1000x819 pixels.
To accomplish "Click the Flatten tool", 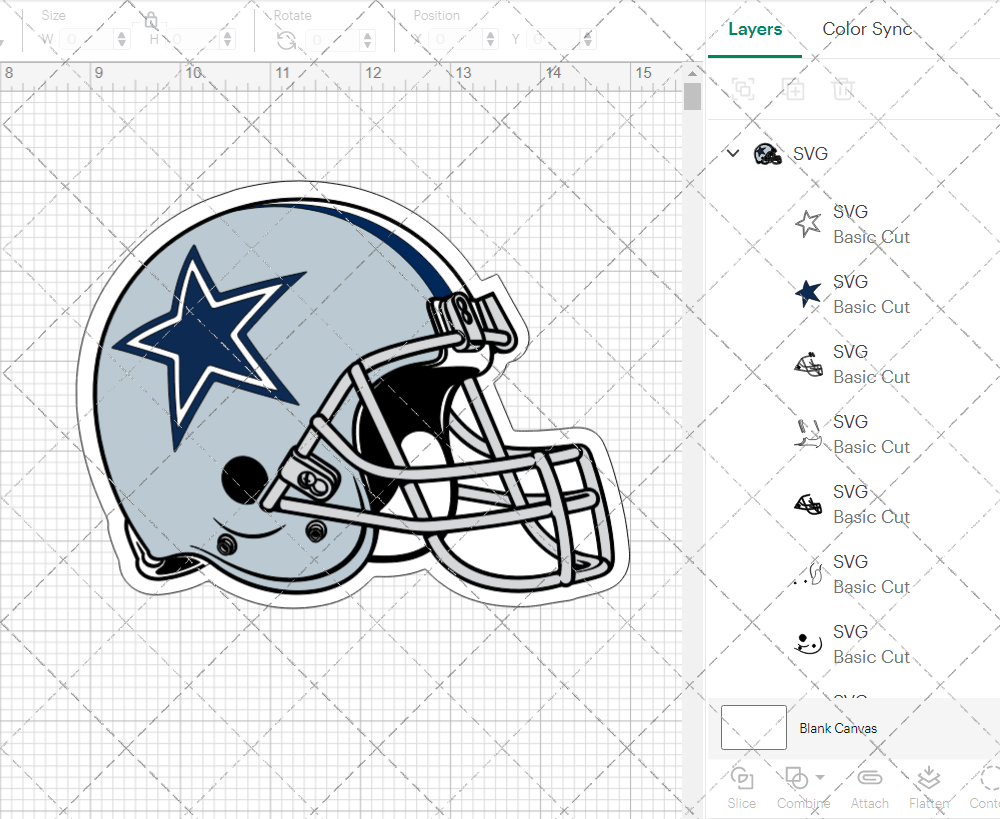I will tap(929, 788).
